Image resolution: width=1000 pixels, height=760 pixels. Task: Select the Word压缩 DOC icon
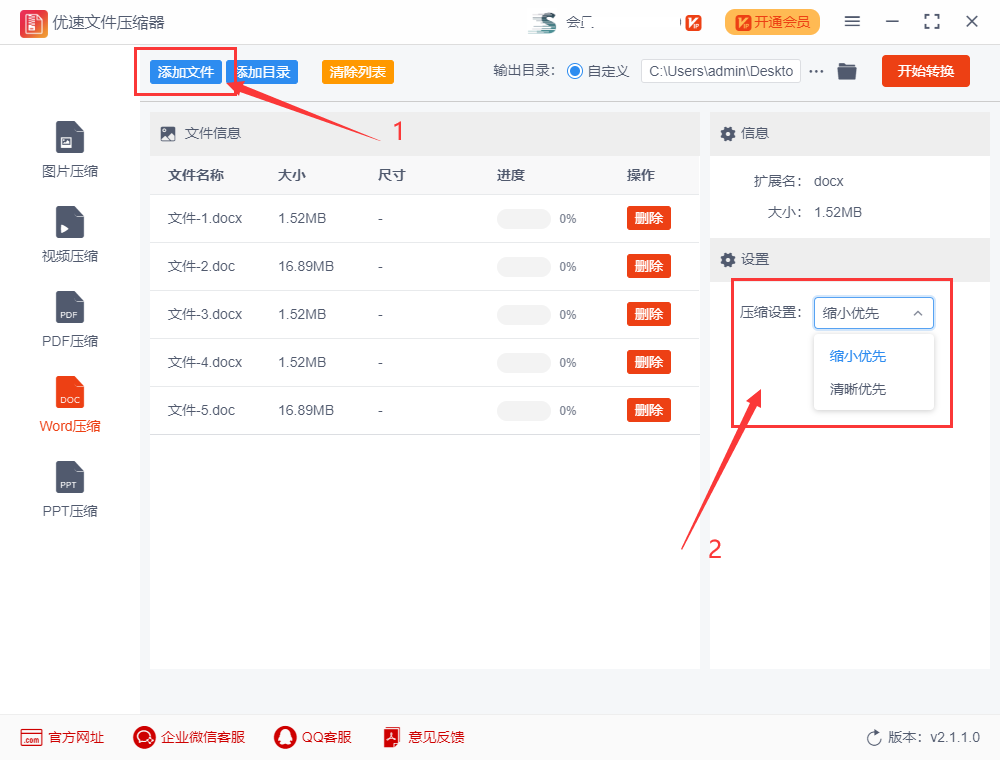[70, 391]
